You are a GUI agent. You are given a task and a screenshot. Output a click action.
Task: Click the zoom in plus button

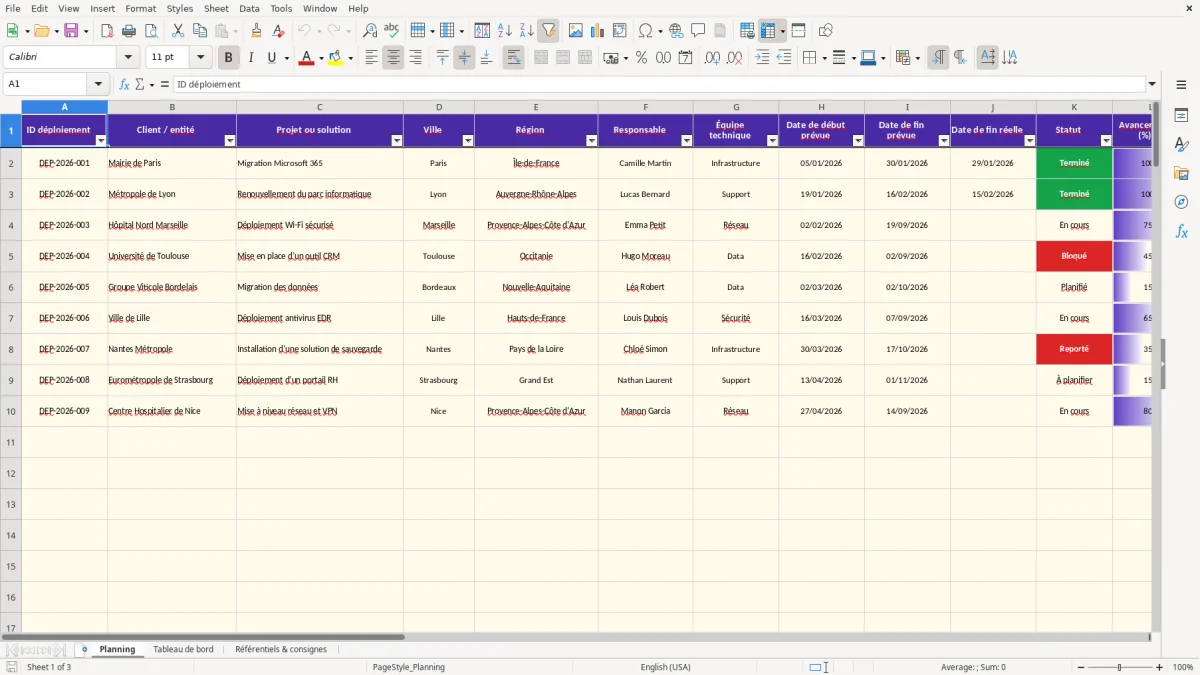[1160, 667]
